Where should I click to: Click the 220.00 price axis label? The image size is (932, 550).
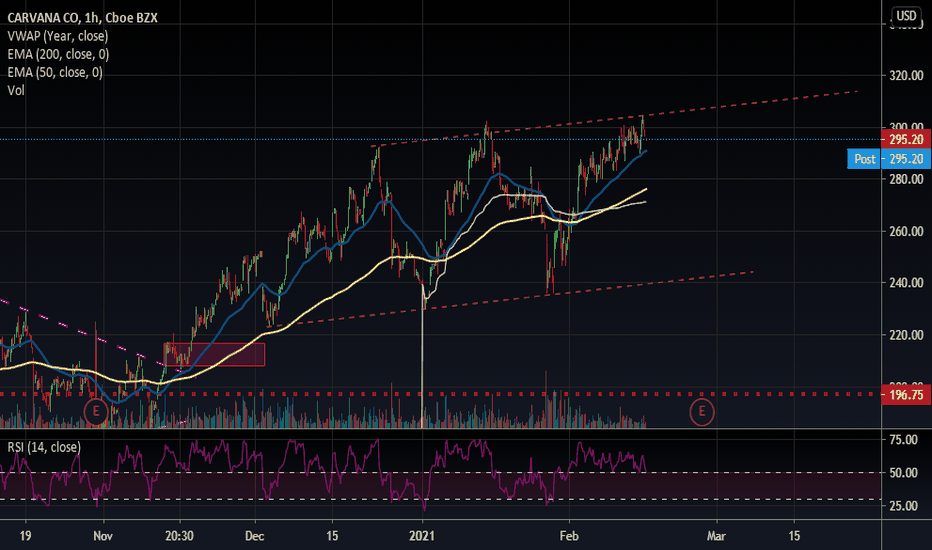906,335
